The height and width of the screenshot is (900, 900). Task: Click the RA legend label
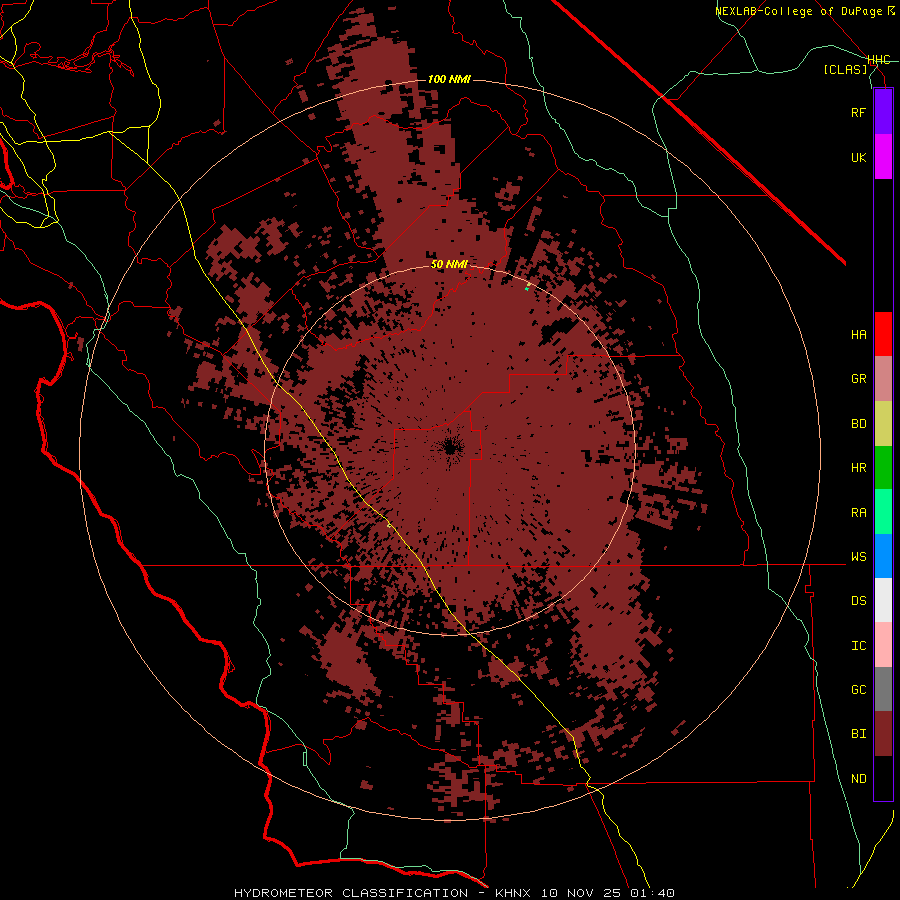(x=858, y=513)
